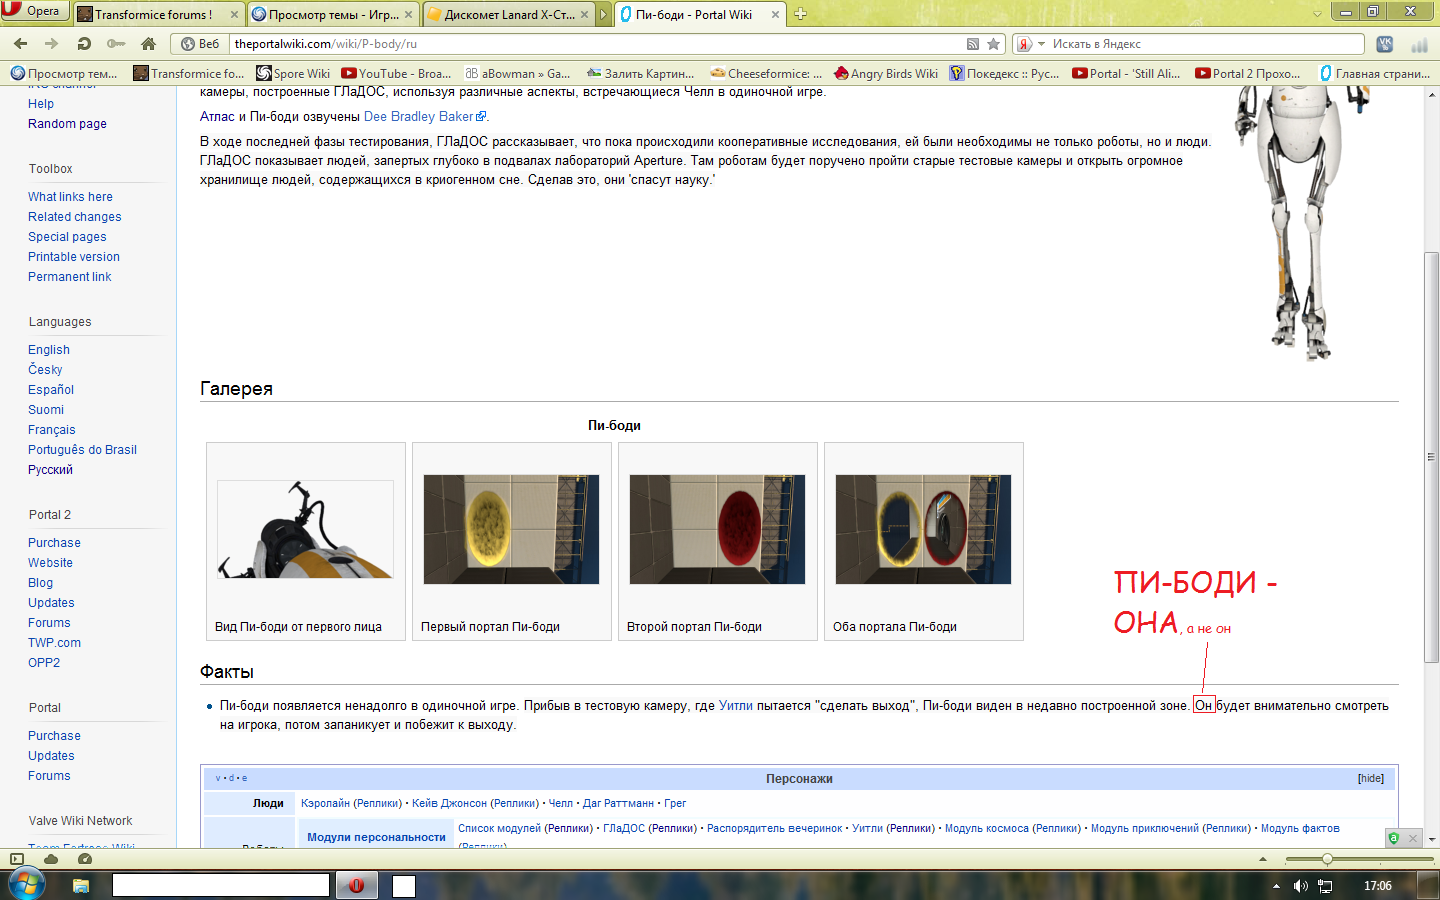
Task: Switch language to Français
Action: pyautogui.click(x=52, y=430)
